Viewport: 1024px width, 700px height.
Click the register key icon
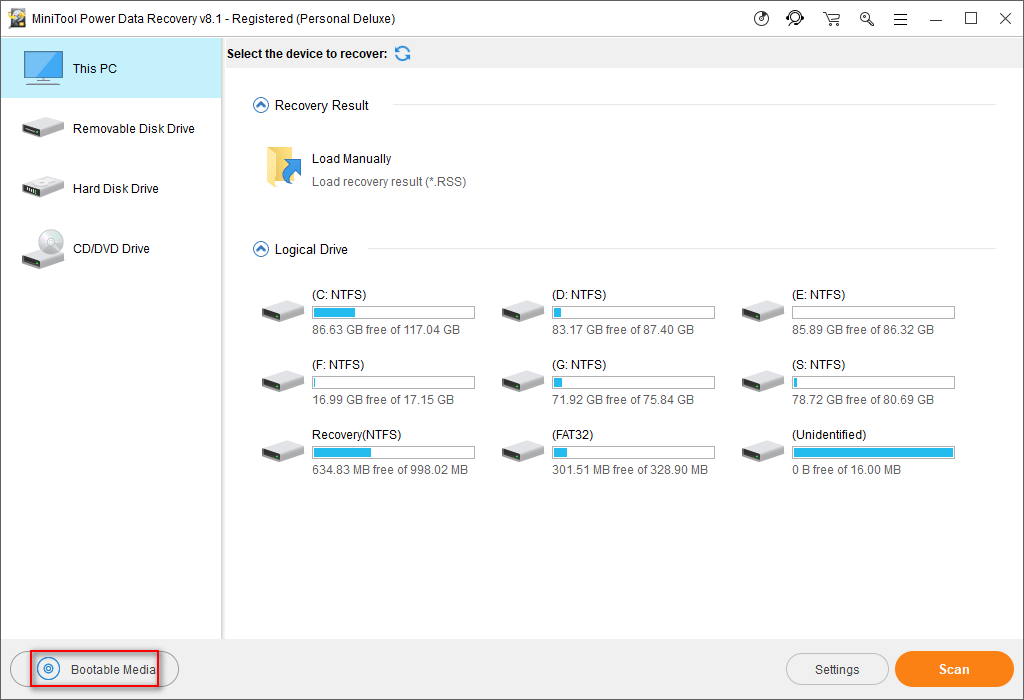(867, 19)
